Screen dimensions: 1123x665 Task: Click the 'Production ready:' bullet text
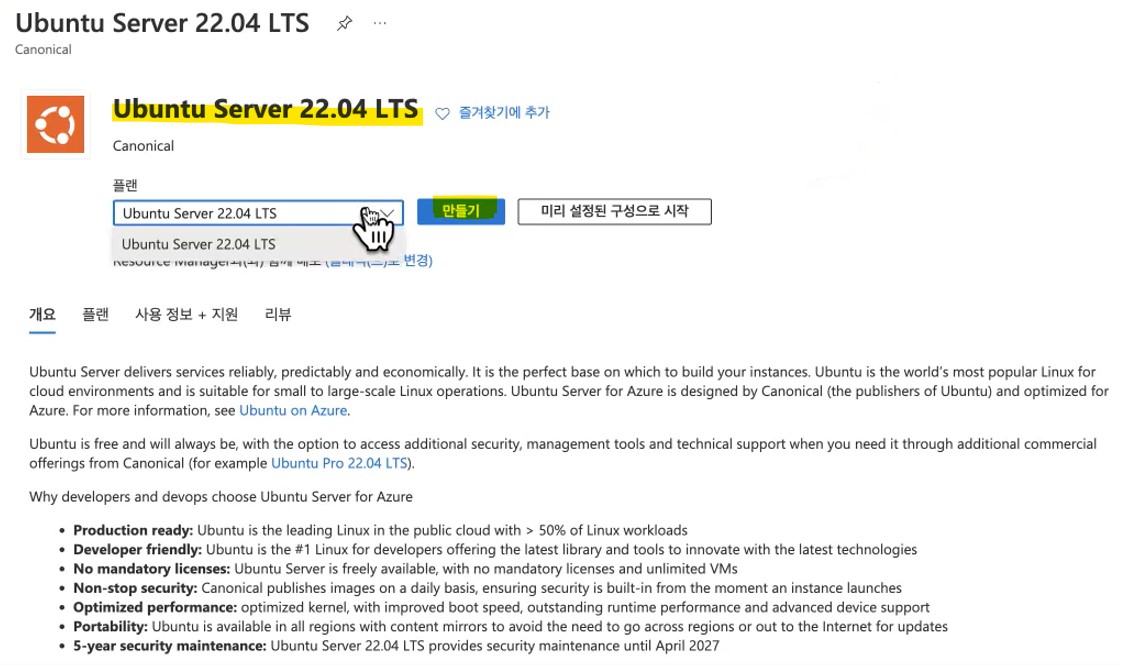[x=133, y=530]
